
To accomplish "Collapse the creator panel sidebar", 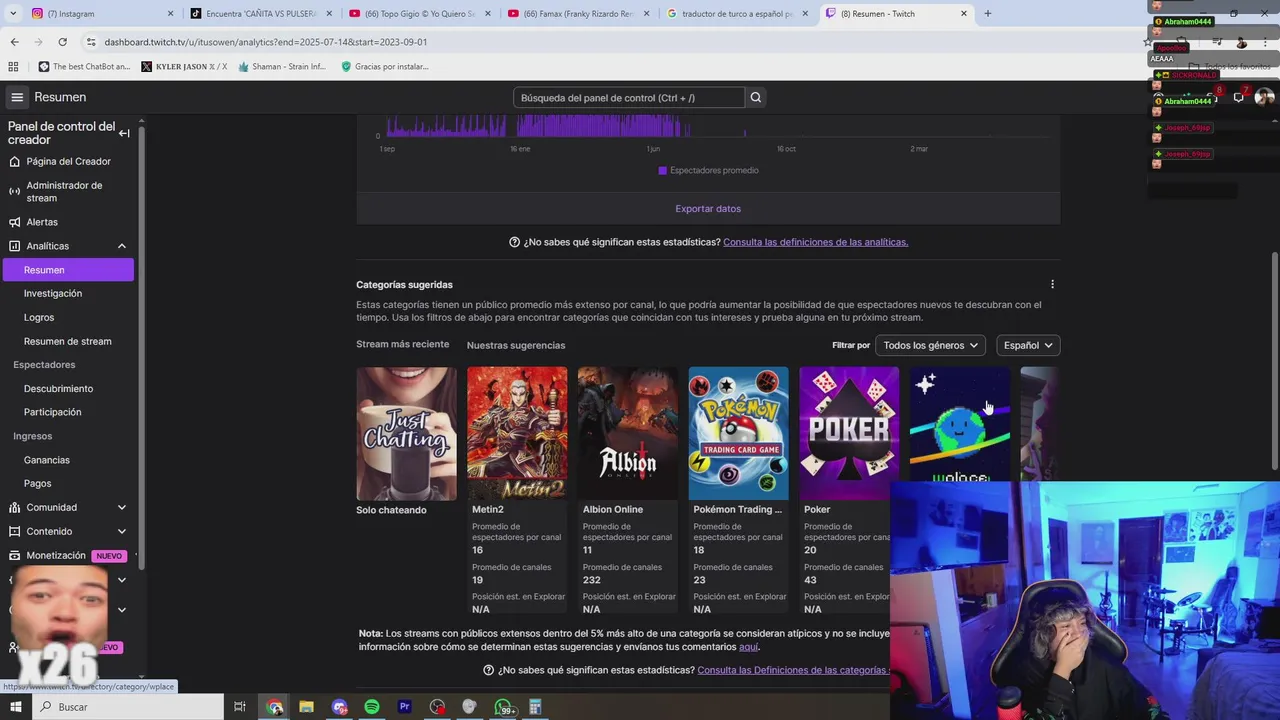I will (x=124, y=133).
